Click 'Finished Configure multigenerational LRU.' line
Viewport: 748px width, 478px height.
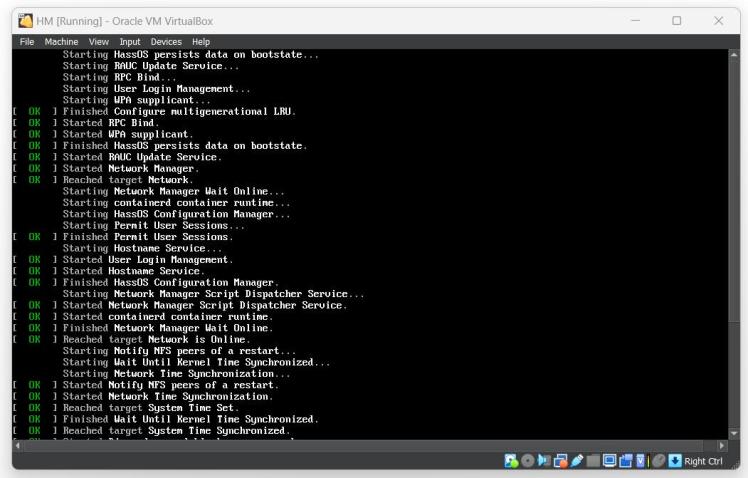(179, 112)
